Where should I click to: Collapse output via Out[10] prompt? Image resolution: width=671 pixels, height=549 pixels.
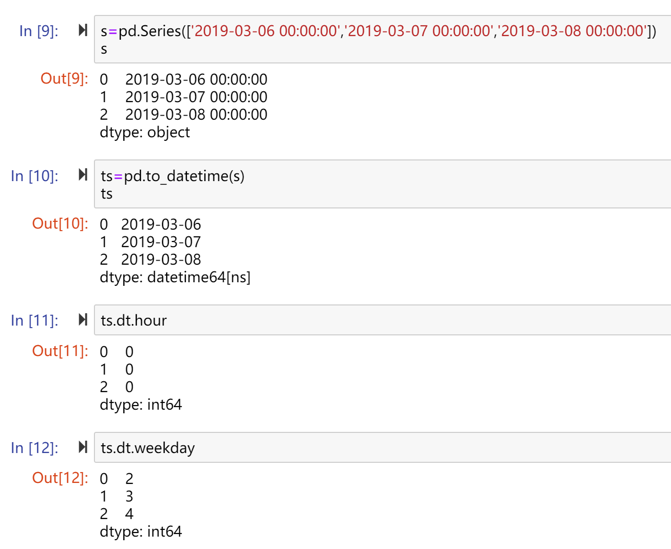[60, 224]
